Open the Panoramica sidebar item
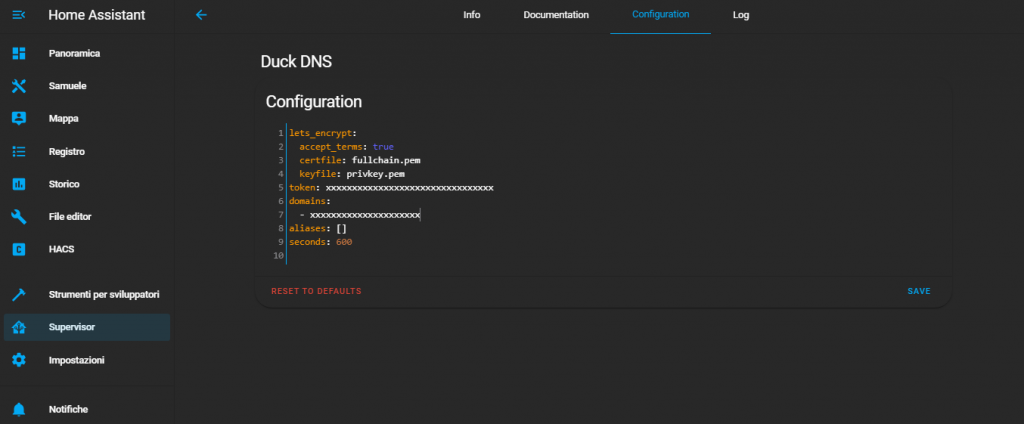 tap(87, 54)
